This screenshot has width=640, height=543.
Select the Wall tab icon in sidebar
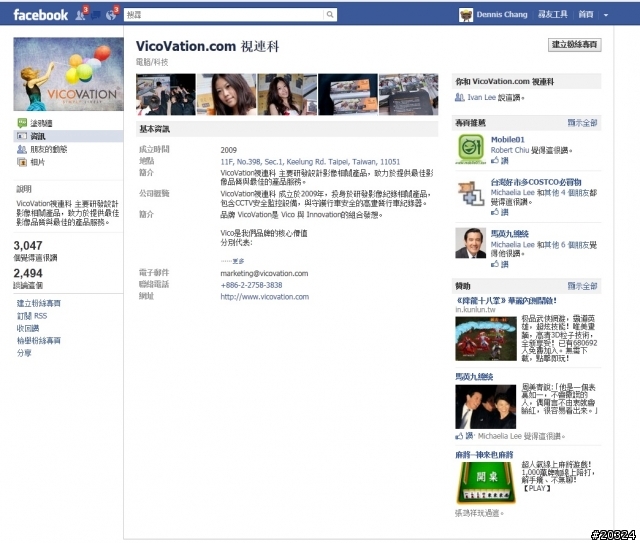pyautogui.click(x=22, y=123)
